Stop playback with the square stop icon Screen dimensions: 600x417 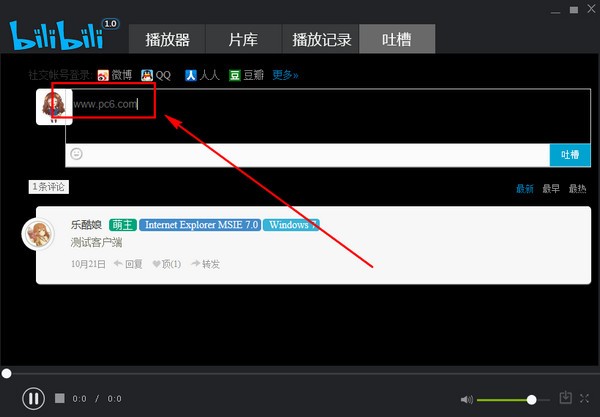(60, 398)
